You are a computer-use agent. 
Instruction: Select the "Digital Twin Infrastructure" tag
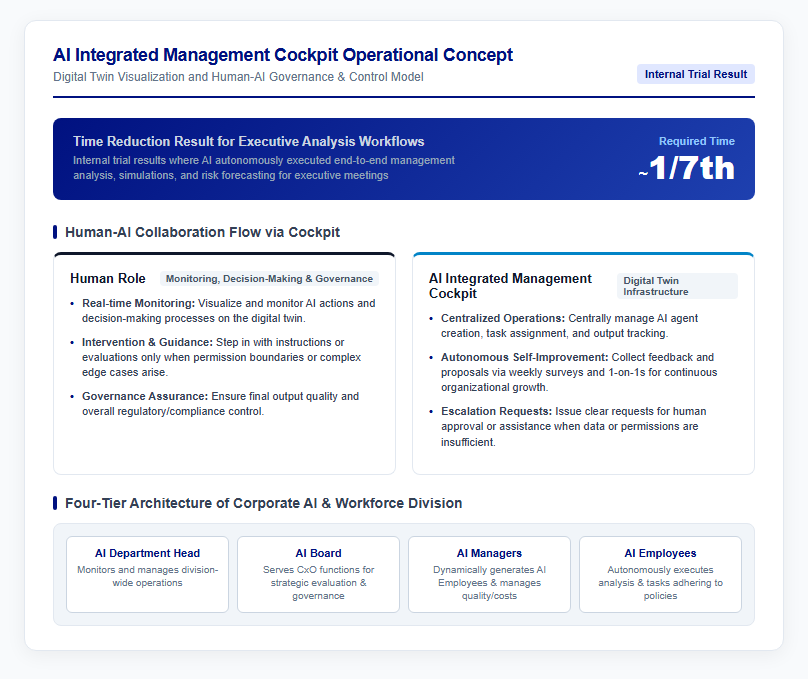[677, 286]
